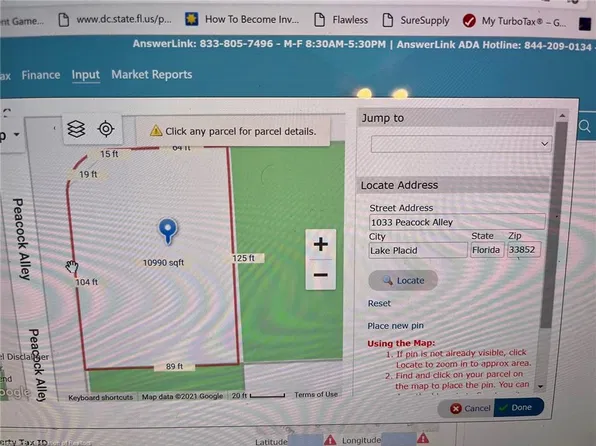Image resolution: width=596 pixels, height=446 pixels.
Task: Click the search magnifier icon at right
Action: click(585, 126)
